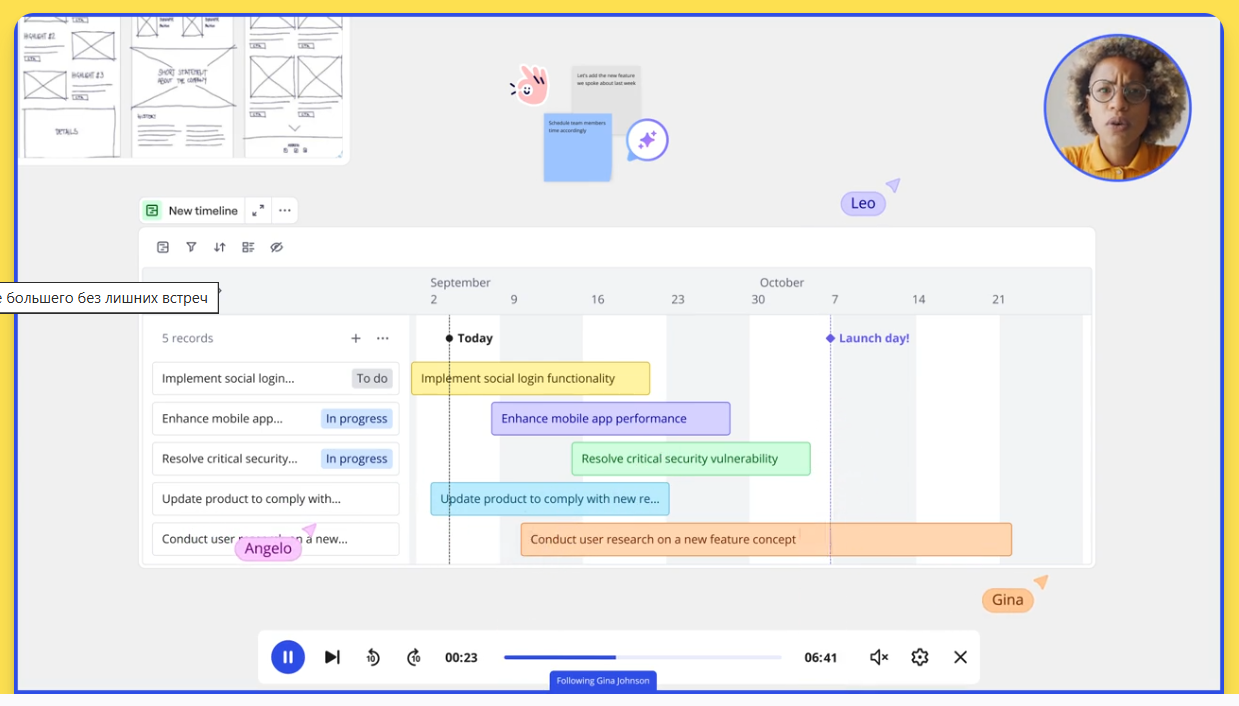Unmute the playback audio
Viewport: 1239px width, 706px height.
pyautogui.click(x=879, y=657)
